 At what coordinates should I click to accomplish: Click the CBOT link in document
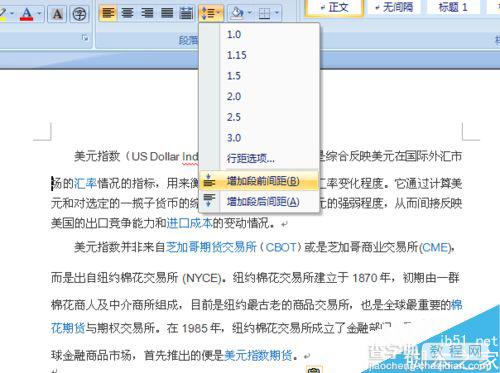(x=281, y=247)
